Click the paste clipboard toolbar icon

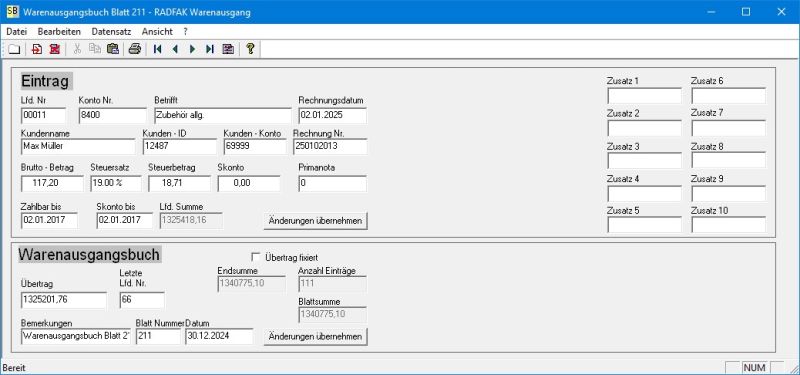coord(113,49)
